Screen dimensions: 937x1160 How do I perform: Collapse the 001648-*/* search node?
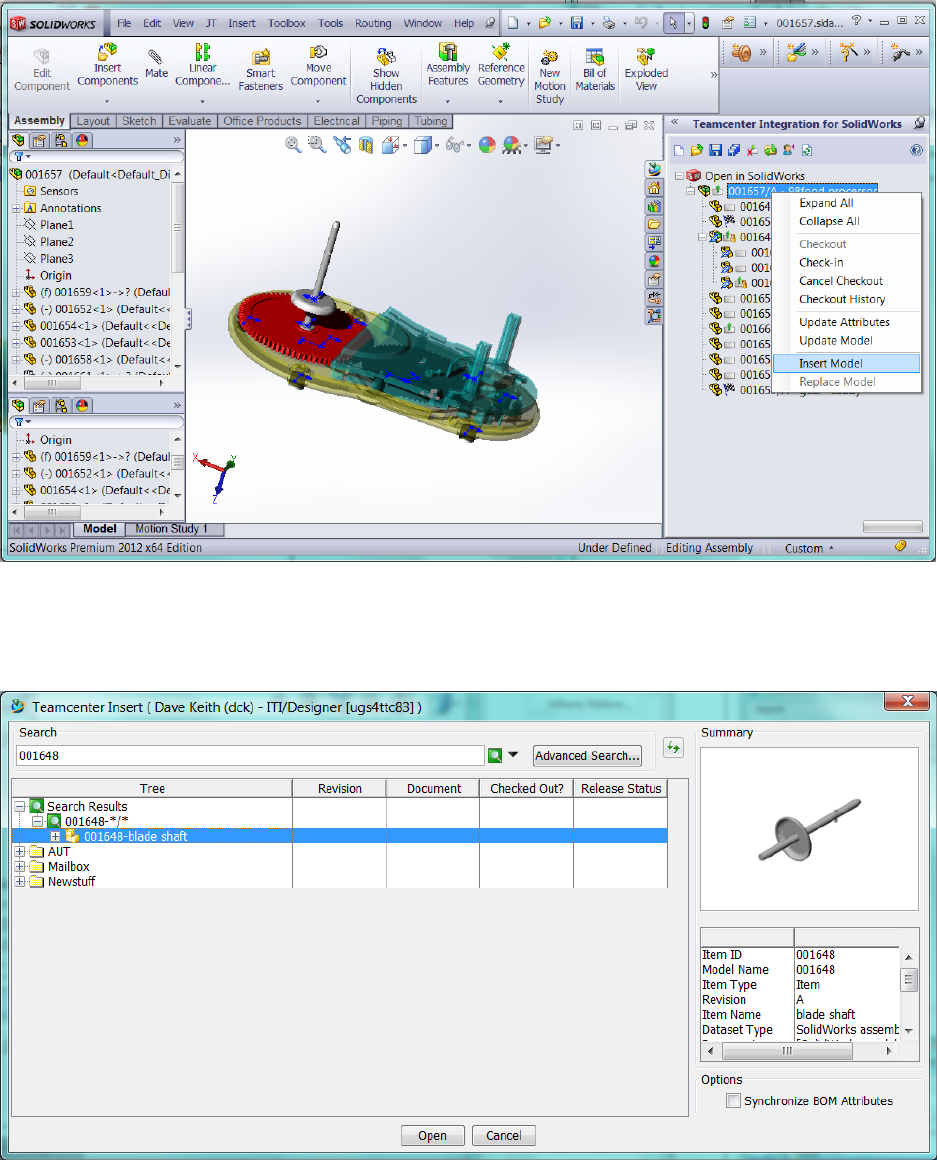(x=37, y=821)
